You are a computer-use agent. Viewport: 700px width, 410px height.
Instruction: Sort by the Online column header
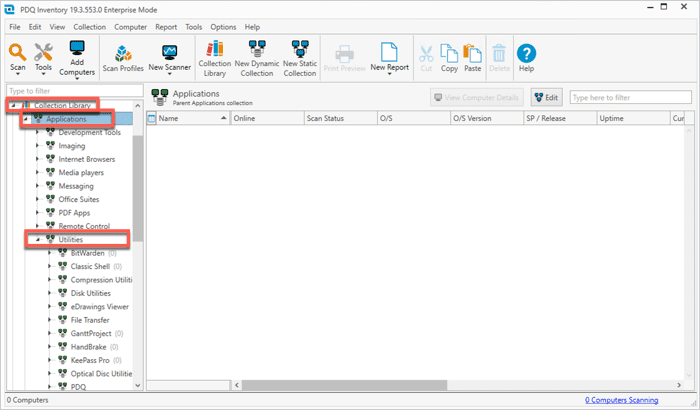pyautogui.click(x=267, y=118)
